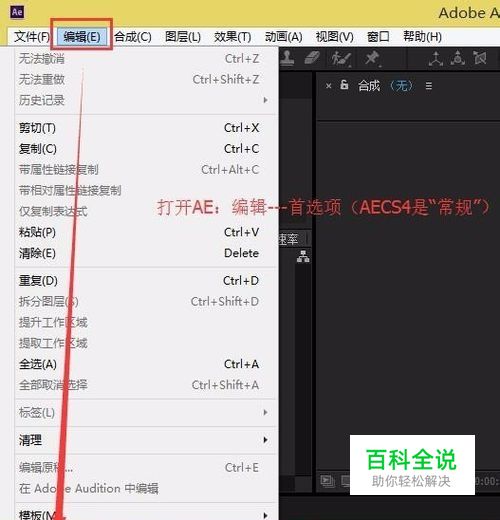The image size is (500, 520).
Task: Click 在 Adobe Audition 中编辑 entry
Action: point(147,489)
